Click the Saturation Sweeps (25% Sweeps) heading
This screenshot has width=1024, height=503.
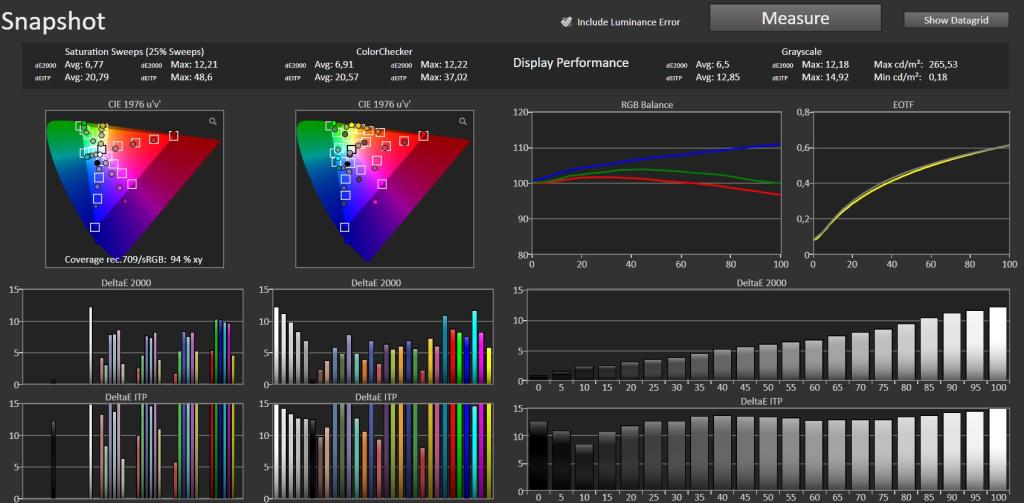coord(135,51)
